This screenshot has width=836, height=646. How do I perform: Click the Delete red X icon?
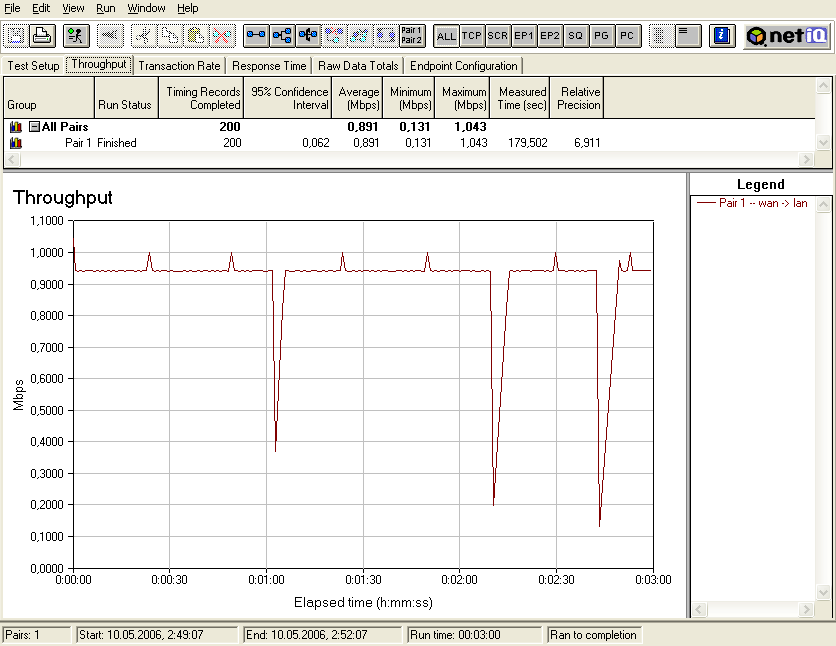pyautogui.click(x=222, y=36)
